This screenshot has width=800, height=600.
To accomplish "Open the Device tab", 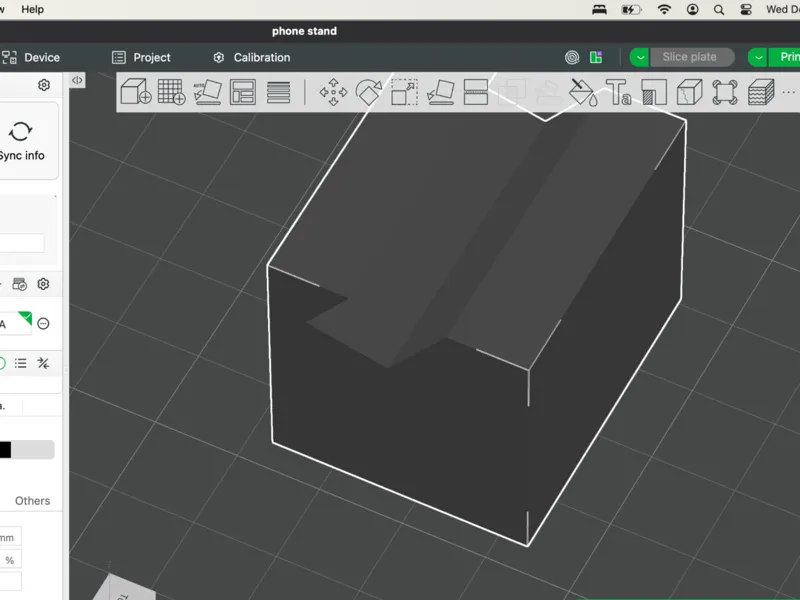I will coord(31,57).
